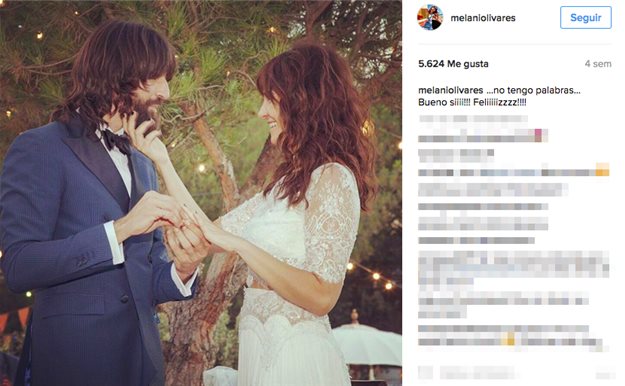Screen dimensions: 625x386
Task: View who liked via 5.624 Me gusta
Action: (x=453, y=64)
